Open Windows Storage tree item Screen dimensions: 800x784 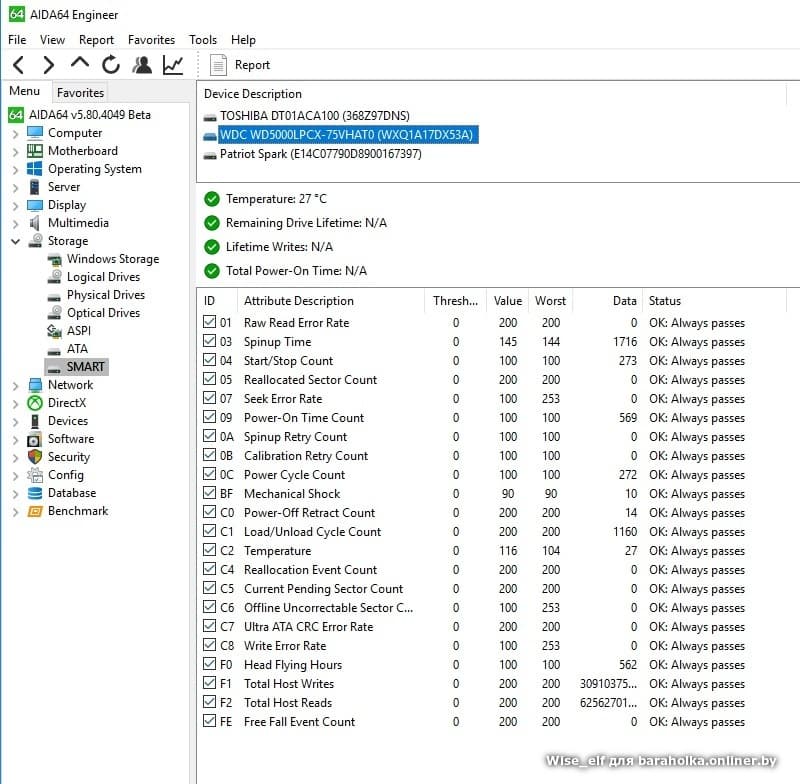[x=113, y=259]
